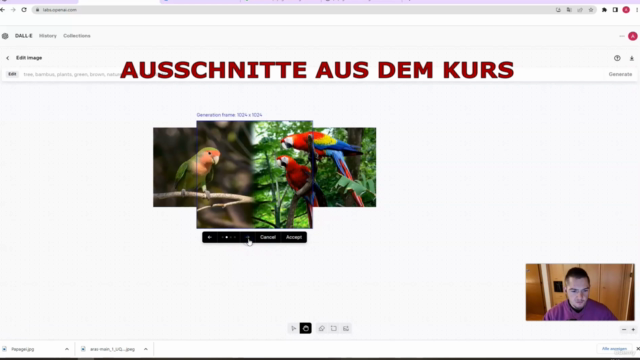Go back from Edit image
Image resolution: width=640 pixels, height=360 pixels.
(x=8, y=58)
